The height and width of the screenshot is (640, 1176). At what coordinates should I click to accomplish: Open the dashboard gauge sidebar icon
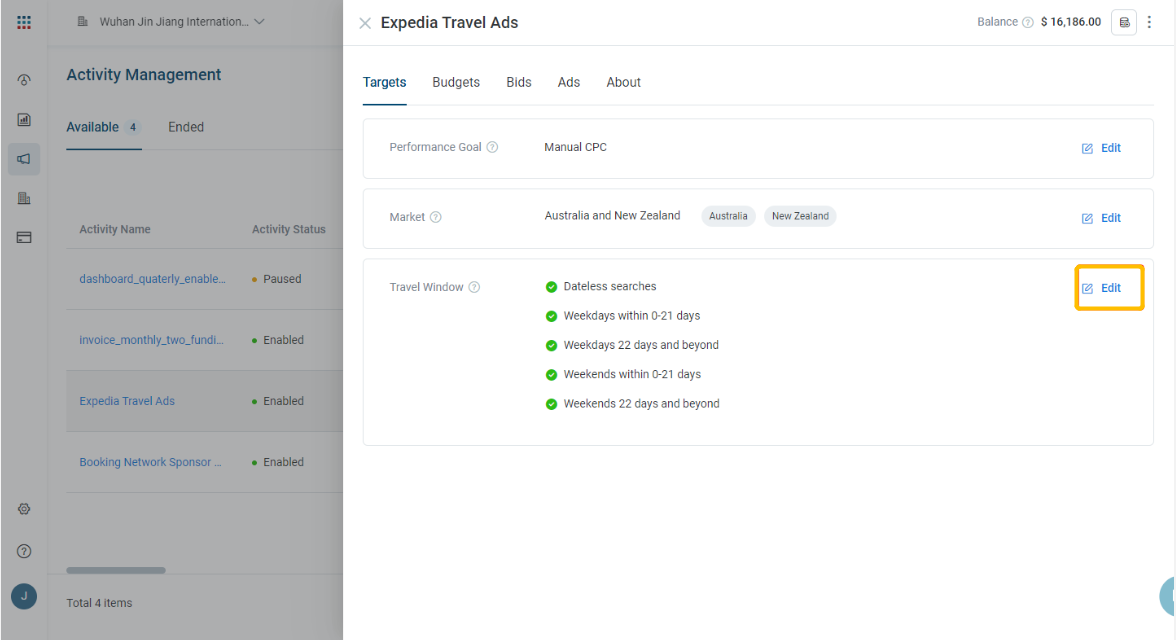click(24, 80)
